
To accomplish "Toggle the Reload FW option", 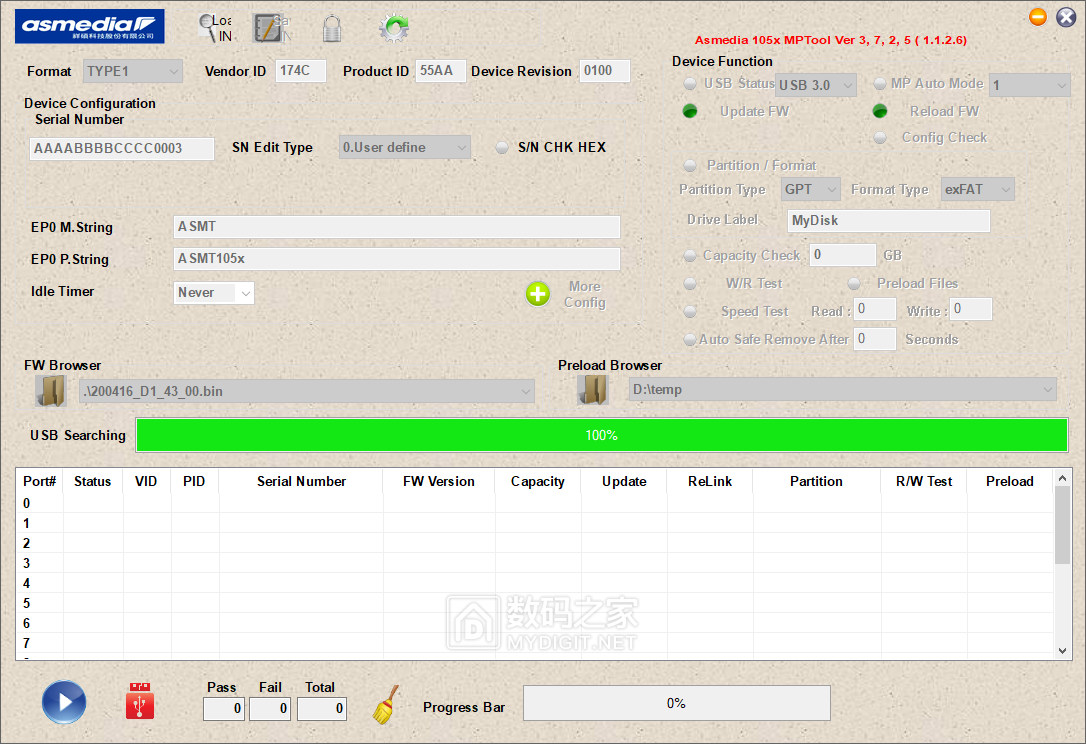I will point(880,111).
